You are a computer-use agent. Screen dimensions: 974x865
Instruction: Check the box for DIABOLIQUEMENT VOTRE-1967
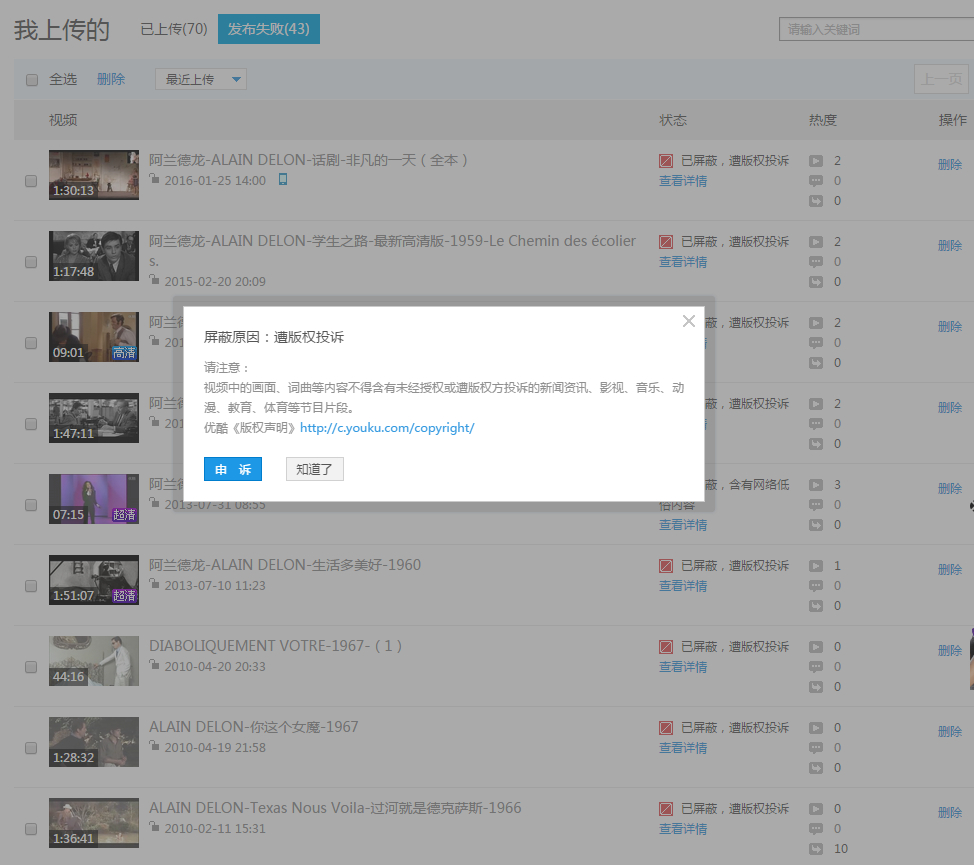(31, 667)
